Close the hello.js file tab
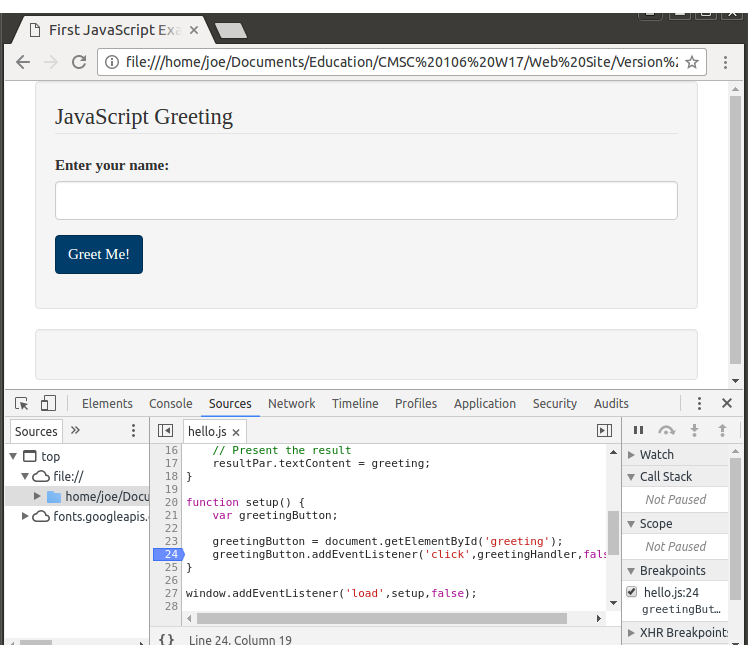Image resolution: width=748 pixels, height=658 pixels. point(236,432)
